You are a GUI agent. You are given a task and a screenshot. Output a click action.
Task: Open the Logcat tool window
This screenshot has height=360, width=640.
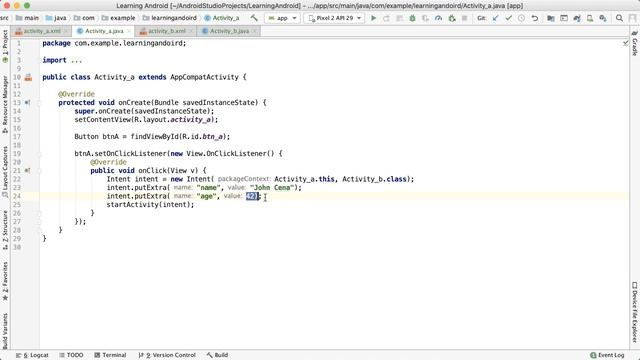pos(32,355)
